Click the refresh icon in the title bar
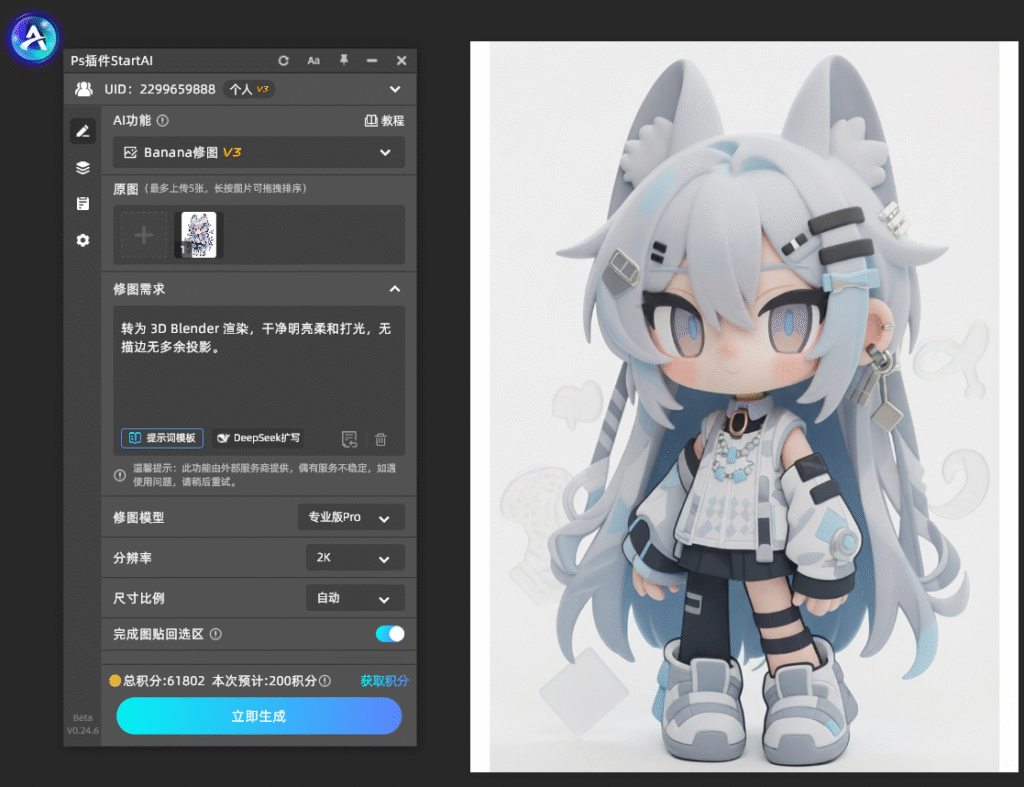Viewport: 1024px width, 787px height. pyautogui.click(x=283, y=61)
